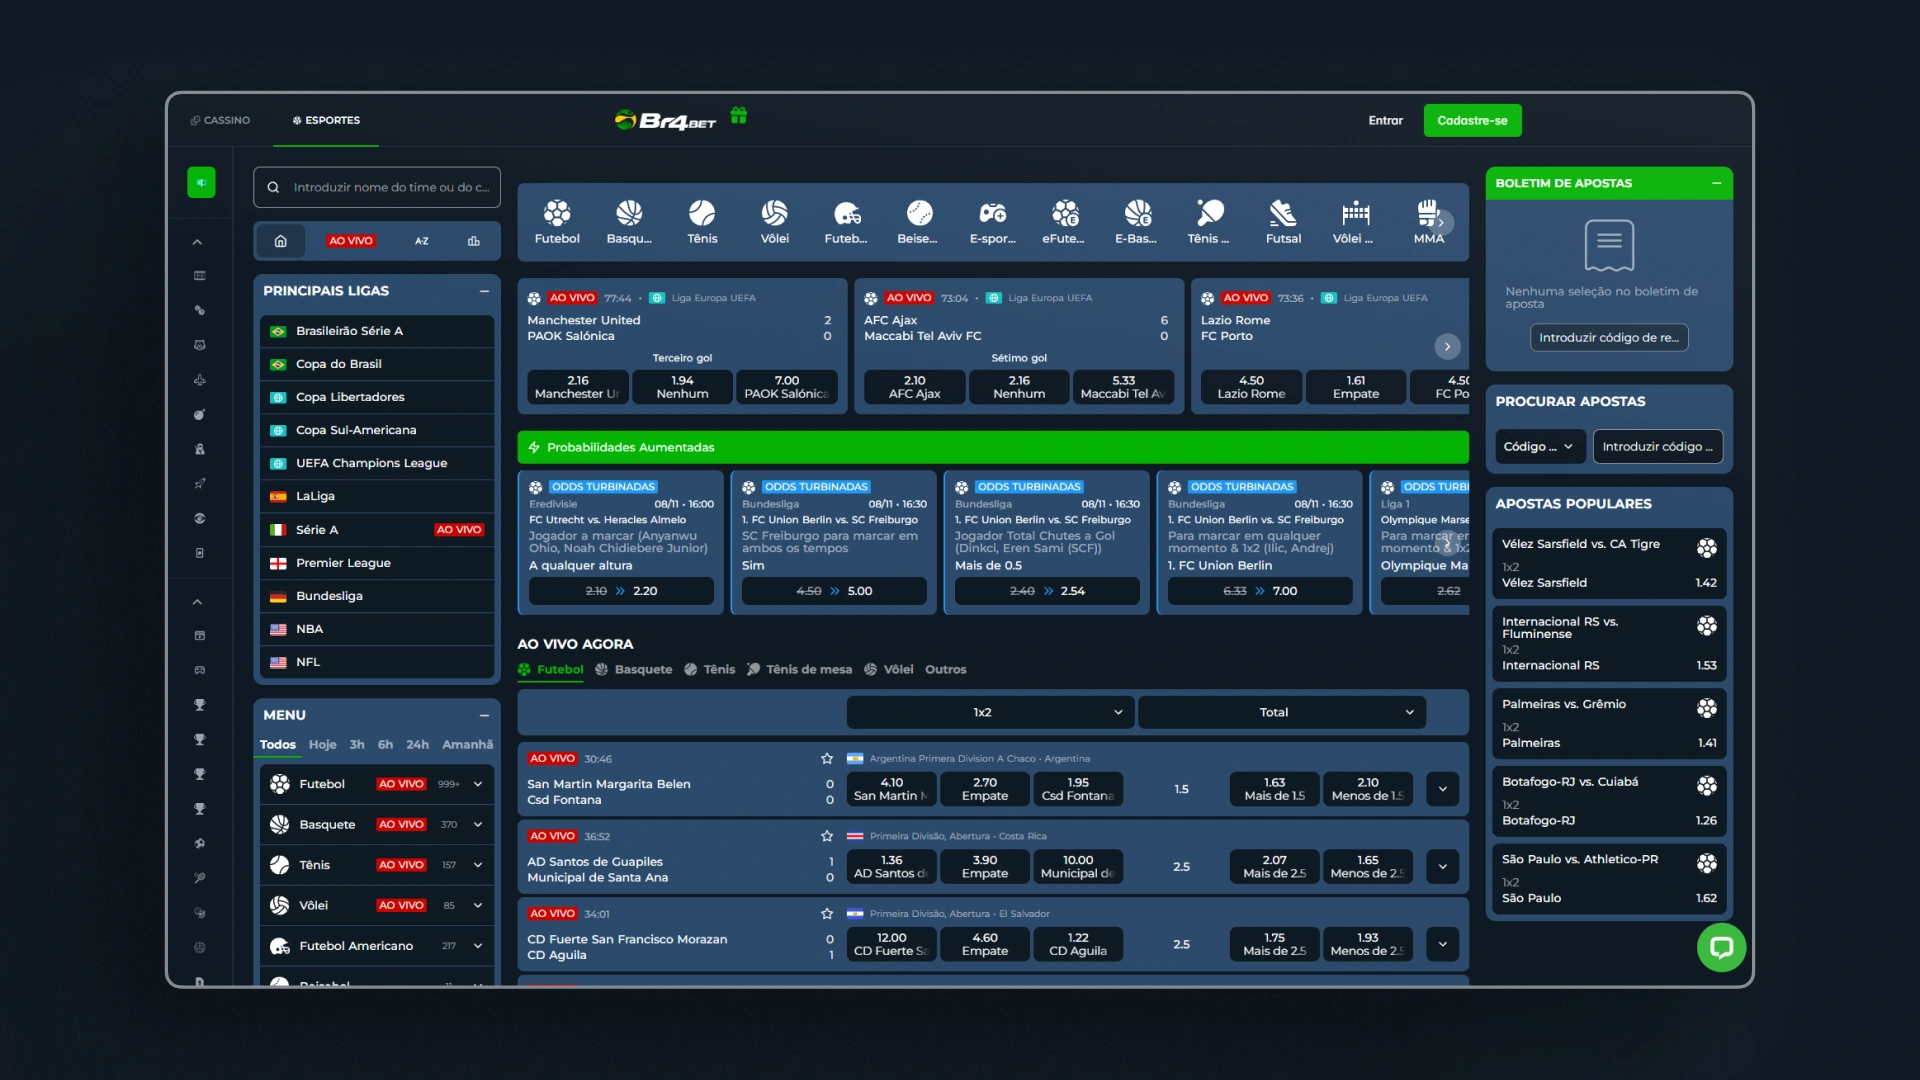Open the 1x2 market dropdown
Screen dimensions: 1920x1080
pyautogui.click(x=990, y=712)
